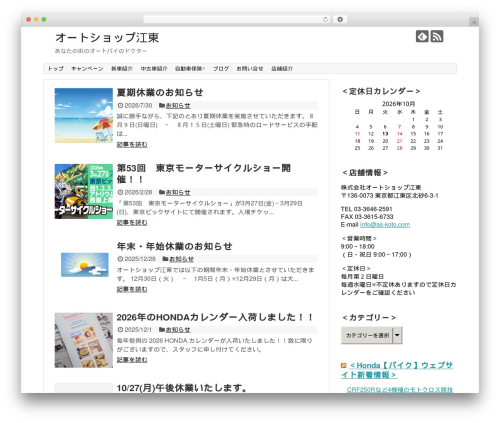
Task: Click 記事を読む under HONDAカレンダー post
Action: pyautogui.click(x=132, y=360)
